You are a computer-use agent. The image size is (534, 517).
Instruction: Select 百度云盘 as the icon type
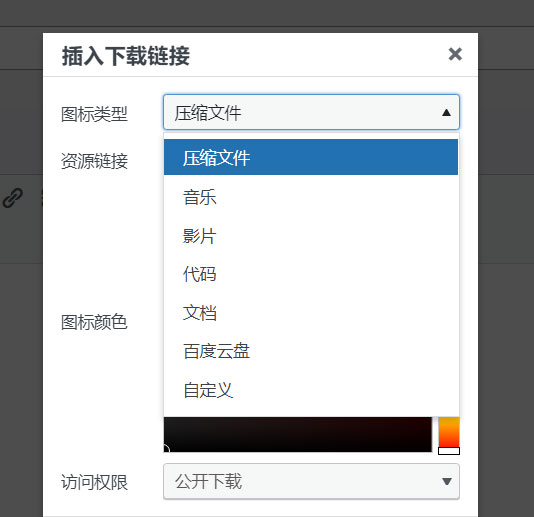click(311, 351)
